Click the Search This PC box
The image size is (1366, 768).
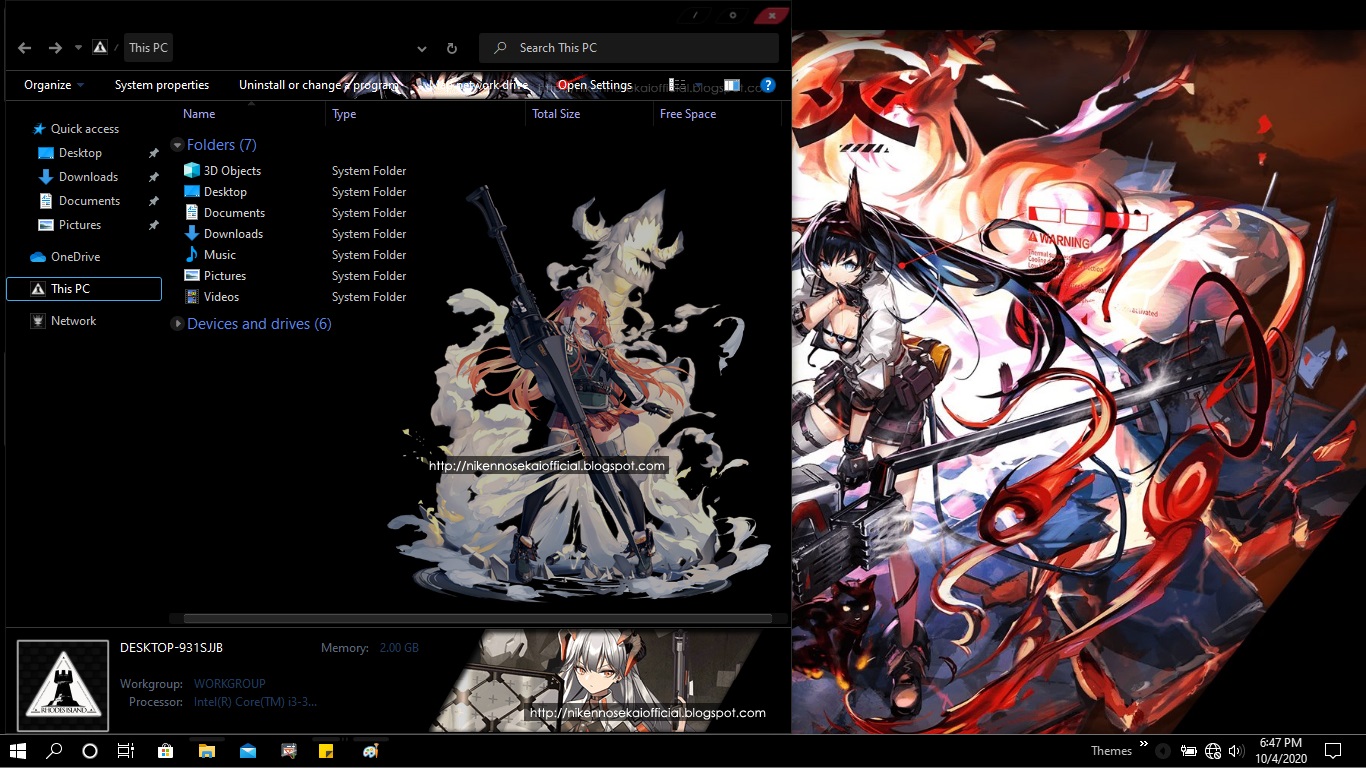[x=629, y=48]
